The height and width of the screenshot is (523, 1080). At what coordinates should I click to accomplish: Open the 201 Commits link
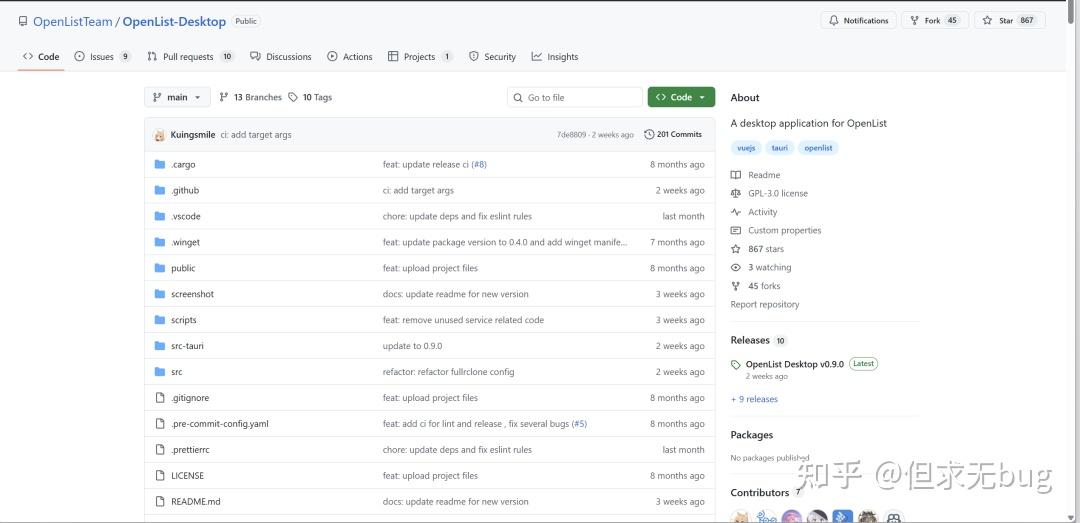673,134
